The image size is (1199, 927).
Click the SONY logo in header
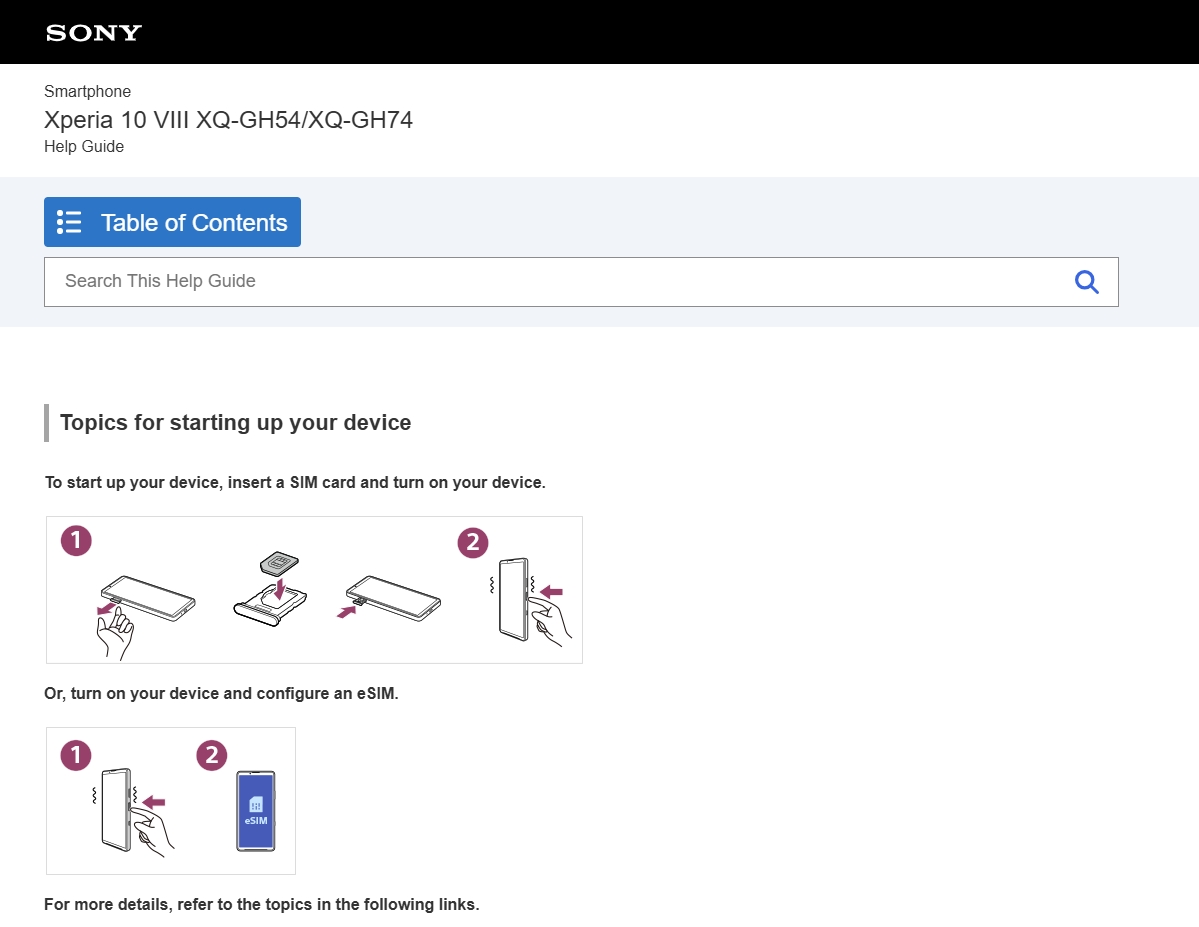pyautogui.click(x=93, y=33)
